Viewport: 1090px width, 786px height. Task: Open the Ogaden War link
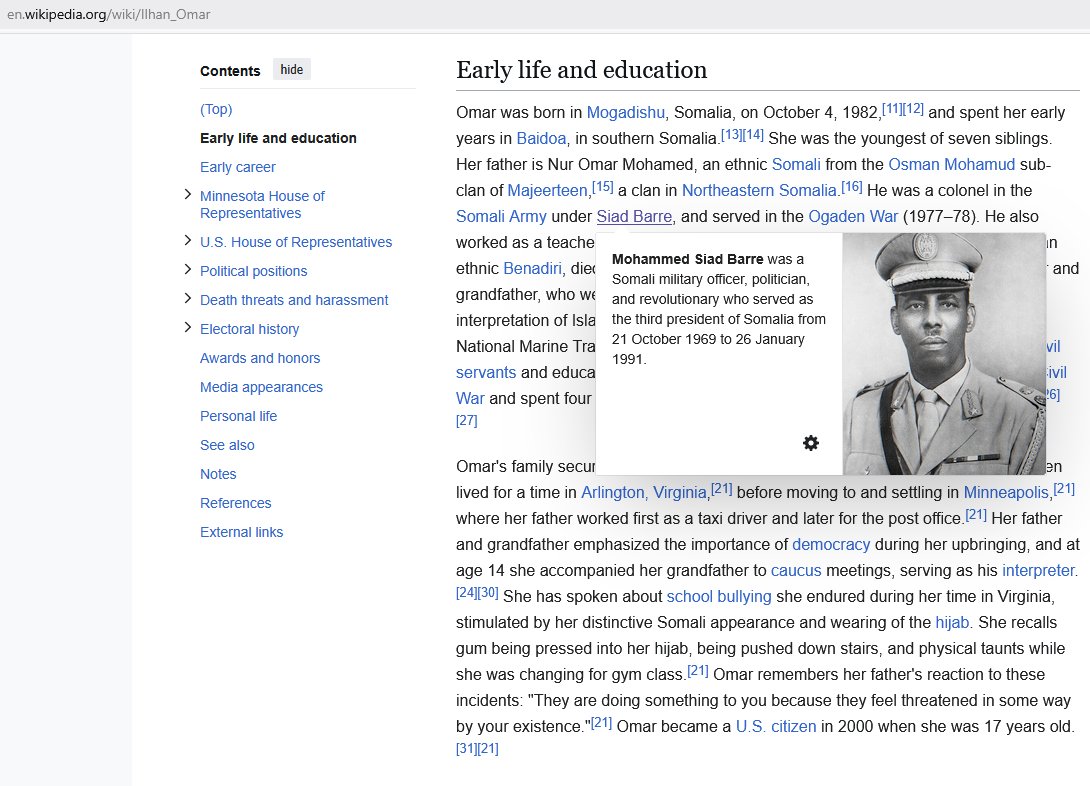tap(853, 217)
